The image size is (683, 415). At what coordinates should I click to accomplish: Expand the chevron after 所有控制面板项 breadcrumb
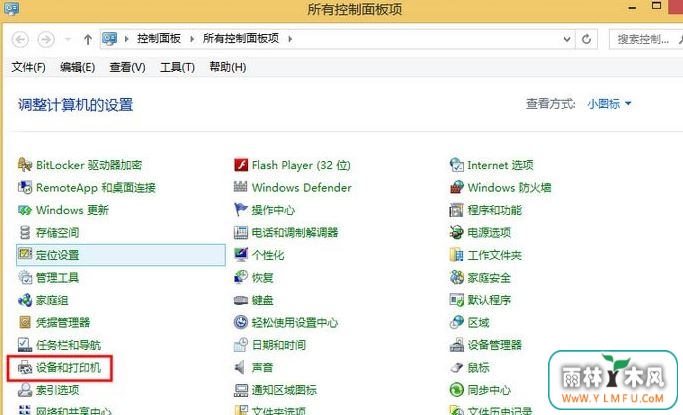(290, 39)
